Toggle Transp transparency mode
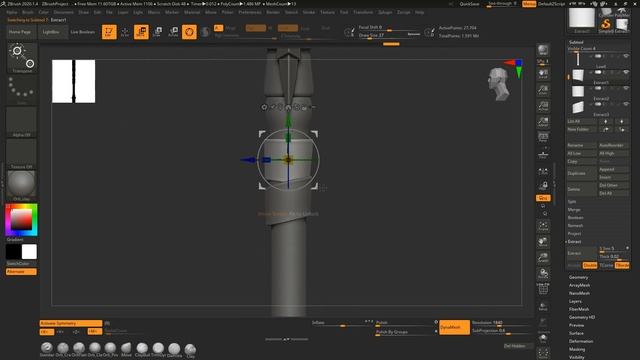640x360 pixels. tap(543, 306)
